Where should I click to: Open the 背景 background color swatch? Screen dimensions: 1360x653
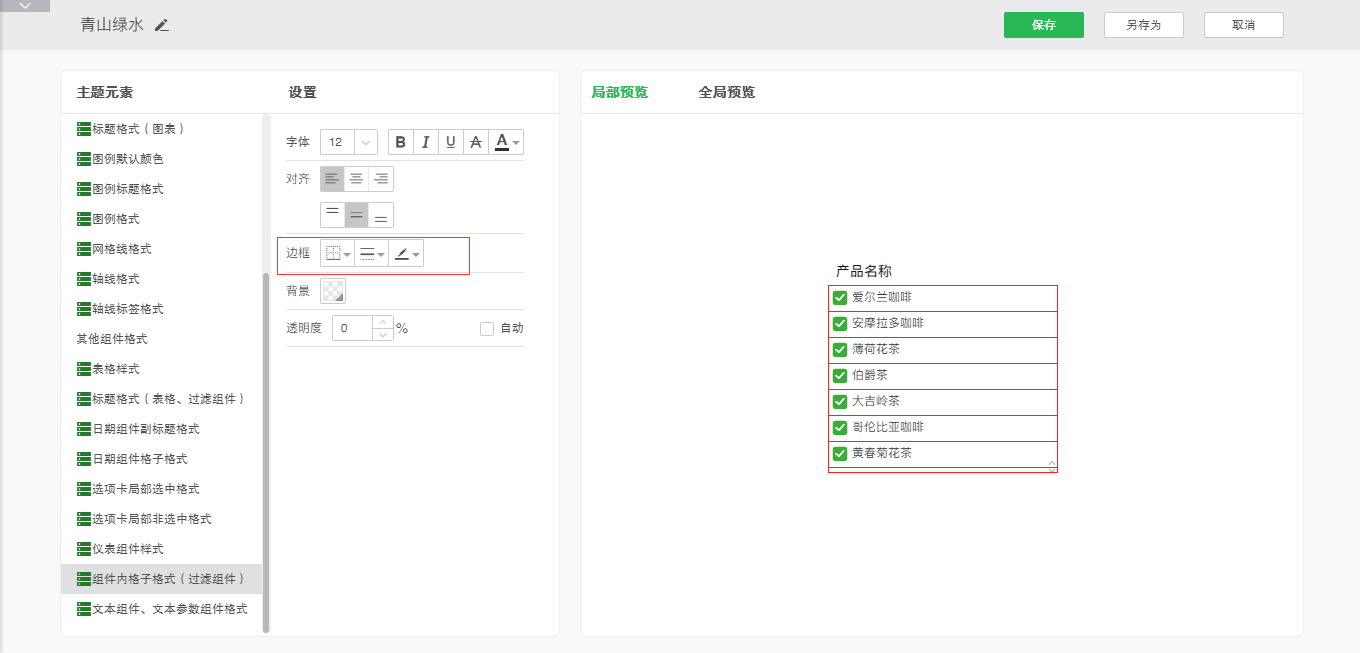333,291
